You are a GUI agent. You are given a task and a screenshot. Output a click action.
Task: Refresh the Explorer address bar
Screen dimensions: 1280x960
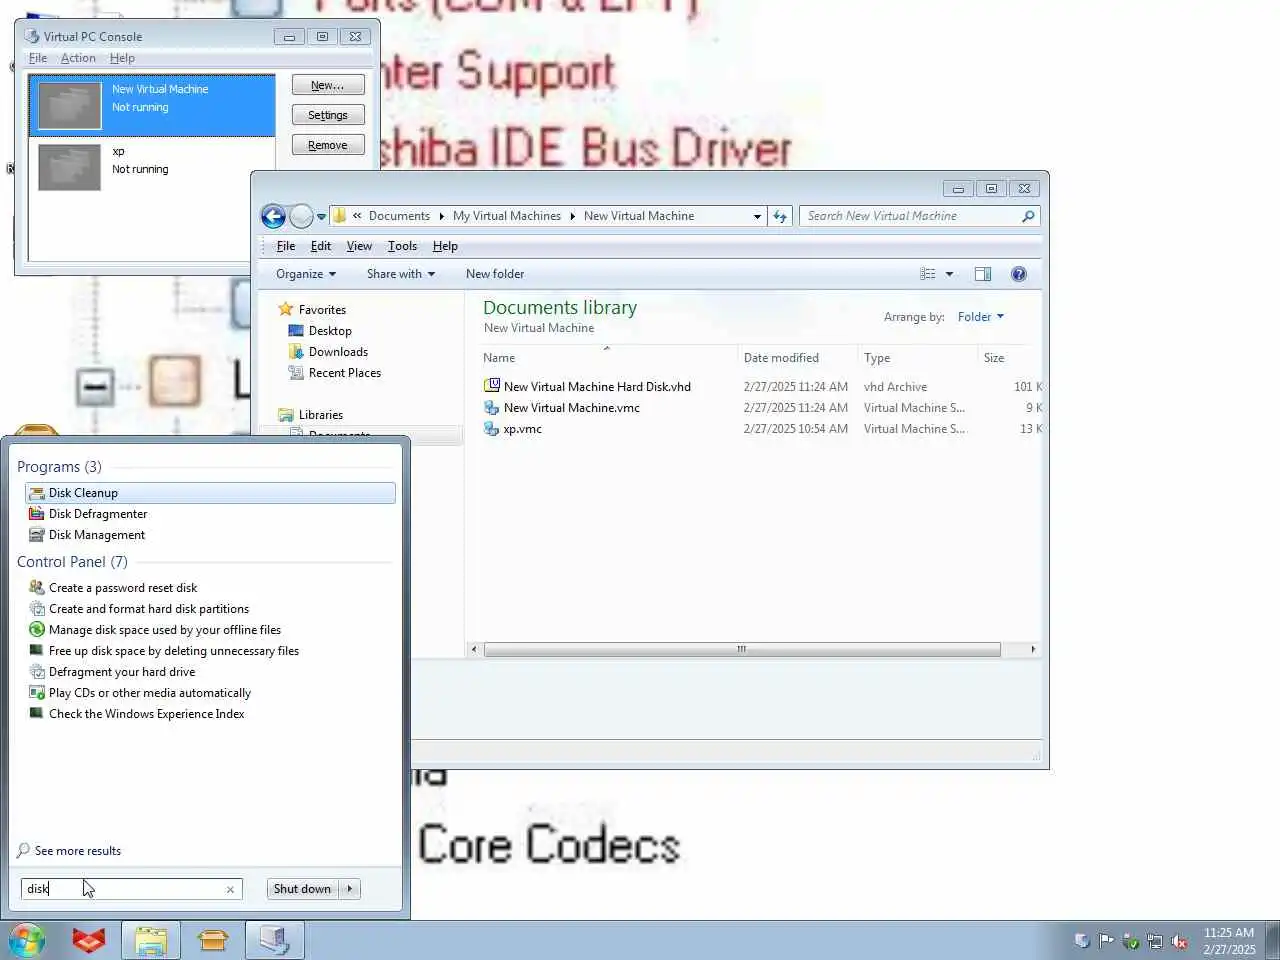click(780, 216)
